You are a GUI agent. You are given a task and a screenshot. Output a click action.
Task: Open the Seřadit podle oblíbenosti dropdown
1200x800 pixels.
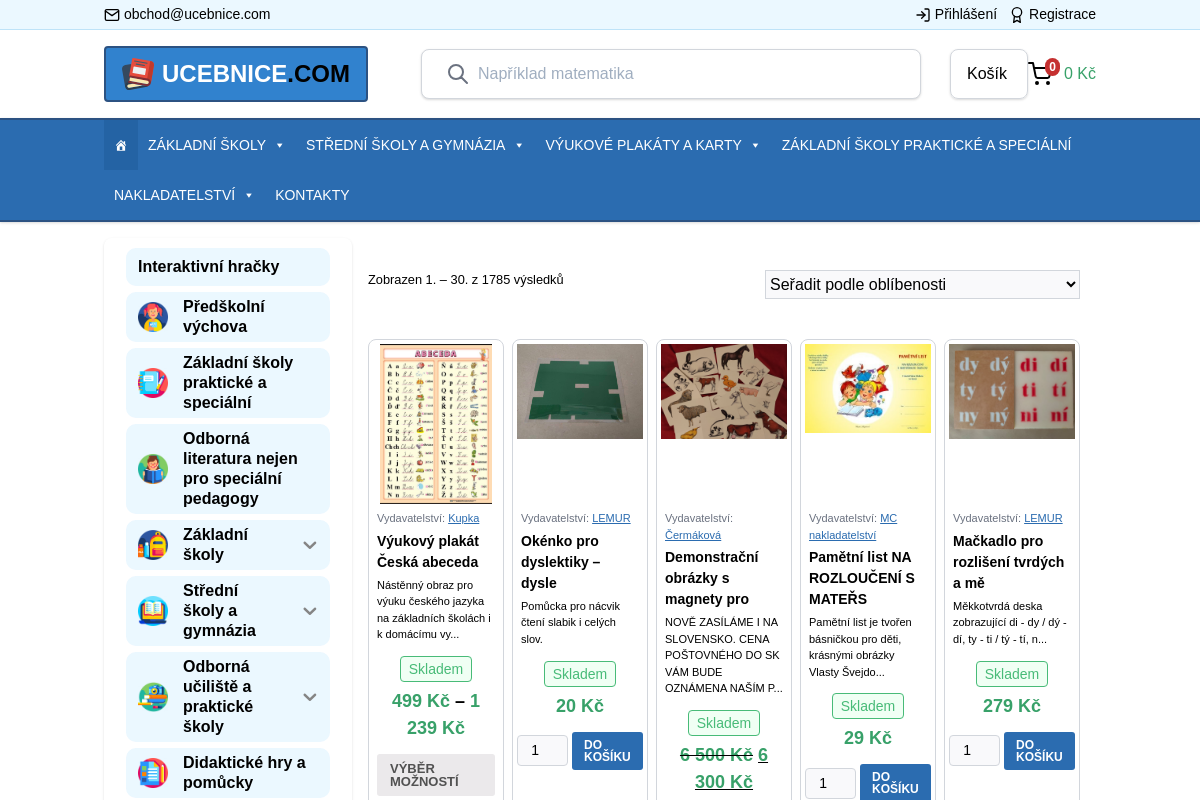click(x=922, y=284)
